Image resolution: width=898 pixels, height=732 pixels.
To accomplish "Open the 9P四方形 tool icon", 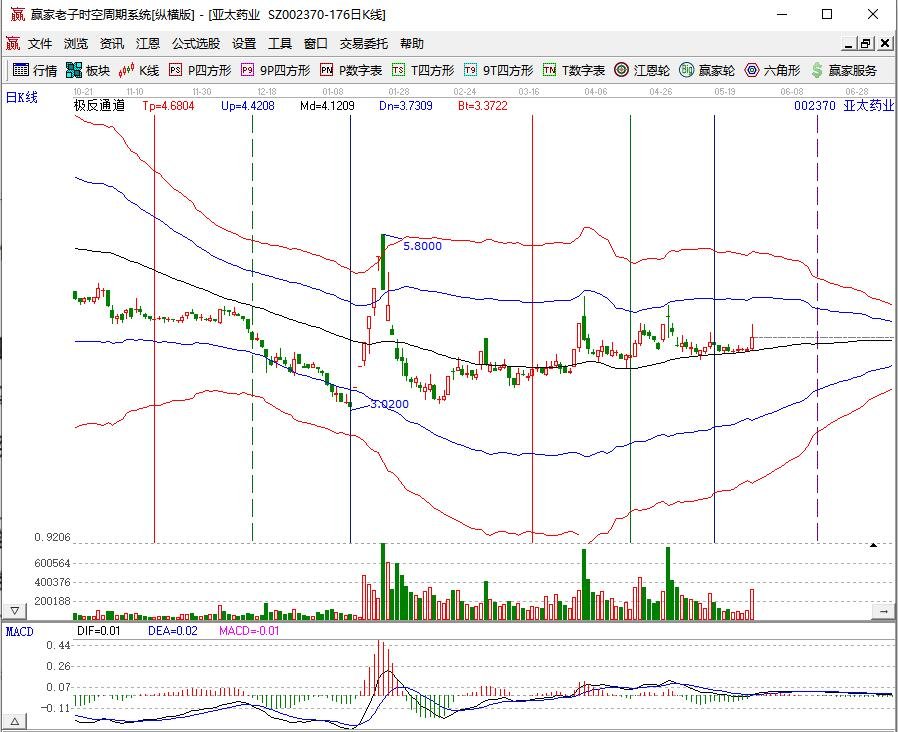I will (247, 70).
